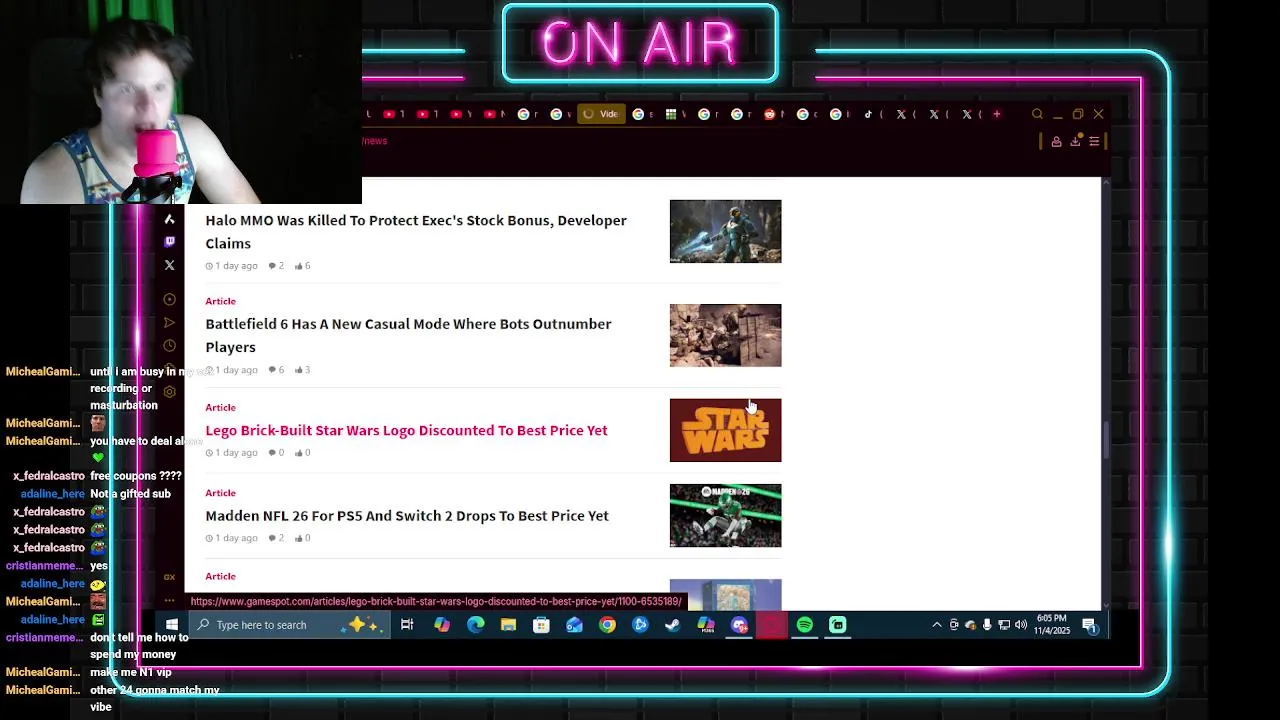The image size is (1280, 720).
Task: Open the Windows notification center icon
Action: [1089, 625]
